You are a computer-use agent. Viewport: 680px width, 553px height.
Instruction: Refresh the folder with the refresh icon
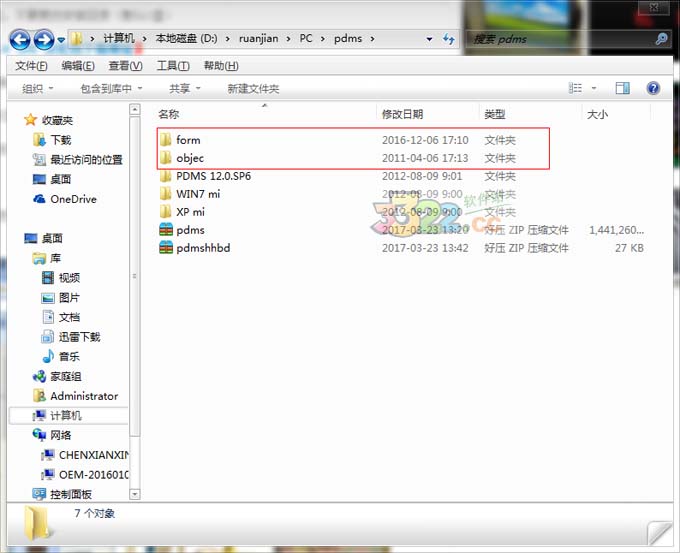[449, 39]
